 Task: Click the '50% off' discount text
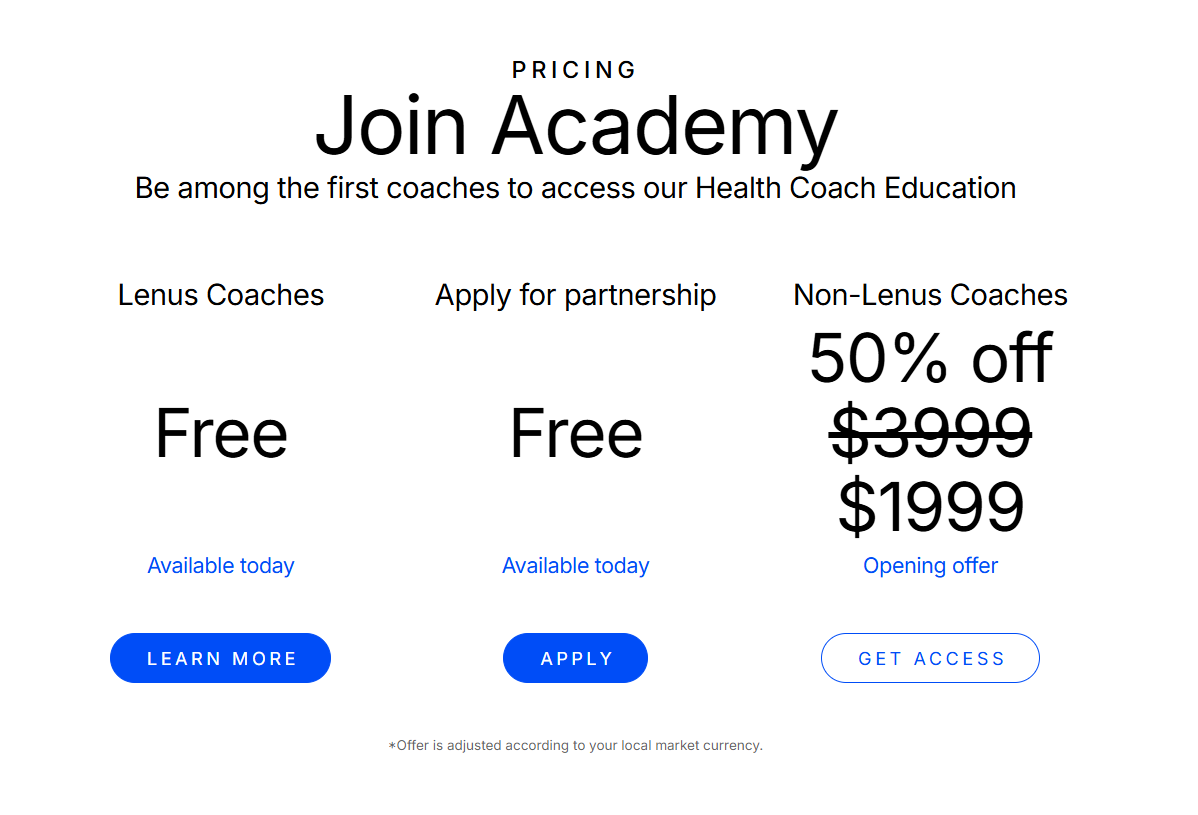(930, 358)
